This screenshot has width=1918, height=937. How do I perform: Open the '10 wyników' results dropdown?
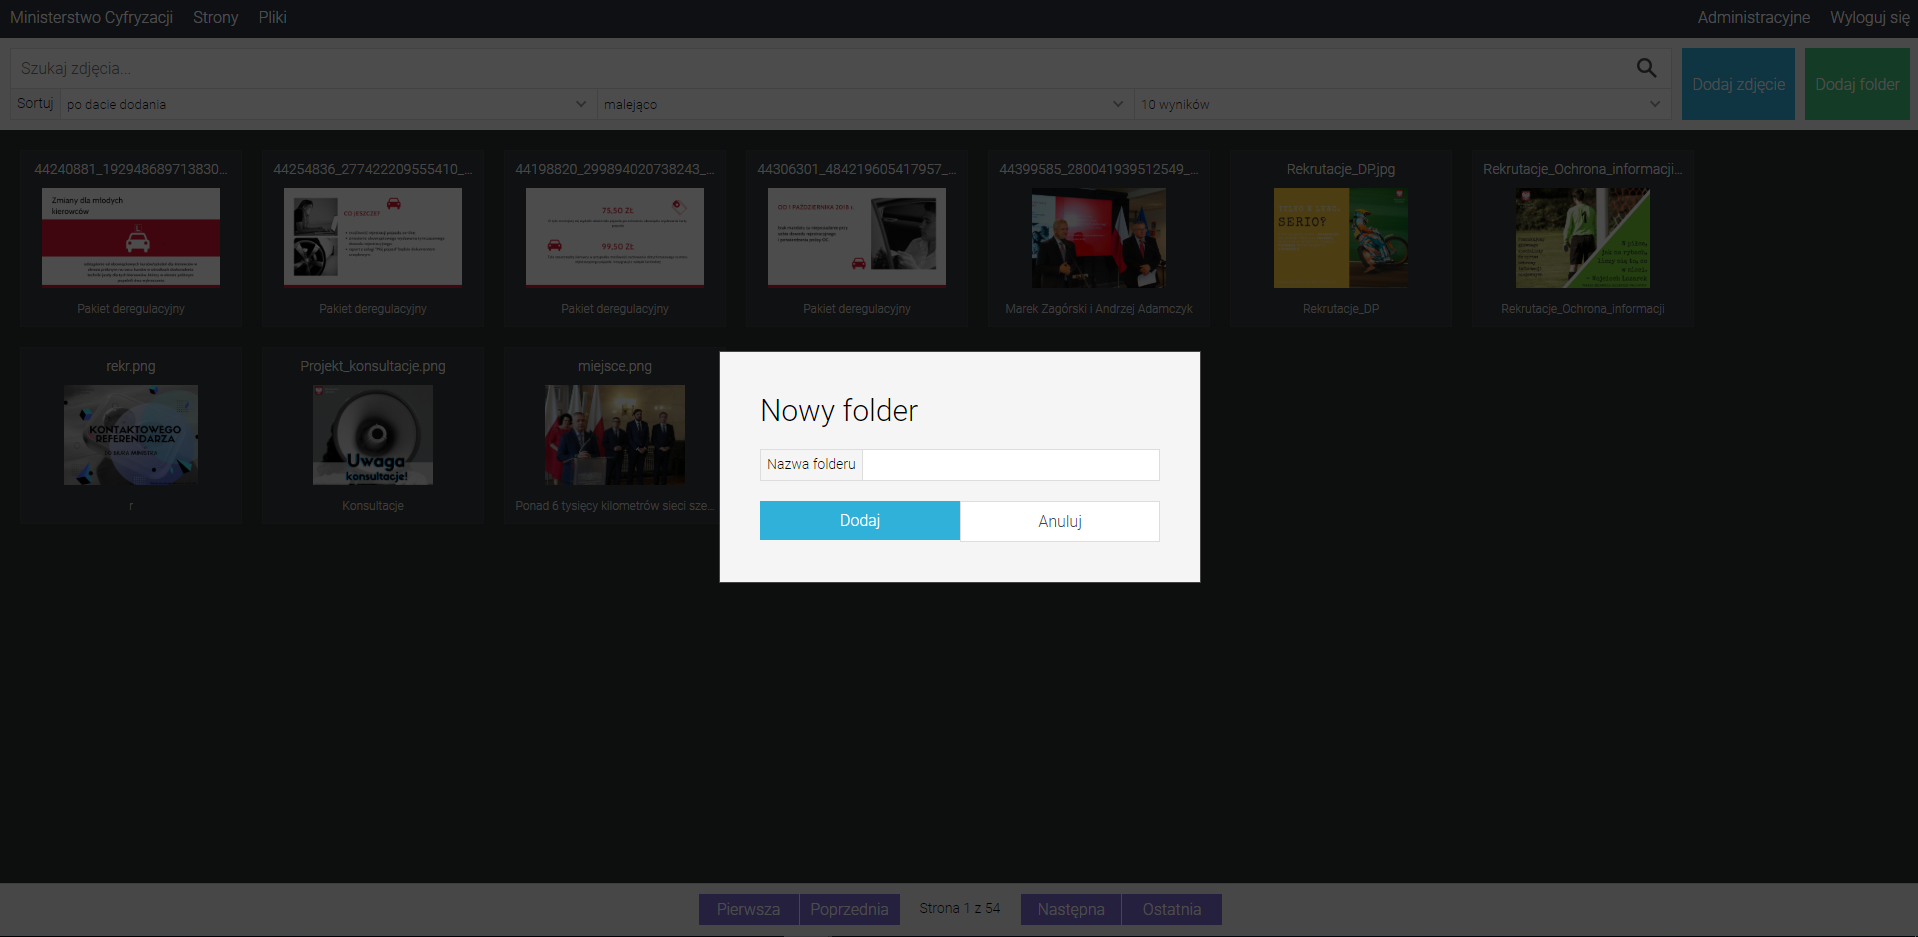(1402, 104)
